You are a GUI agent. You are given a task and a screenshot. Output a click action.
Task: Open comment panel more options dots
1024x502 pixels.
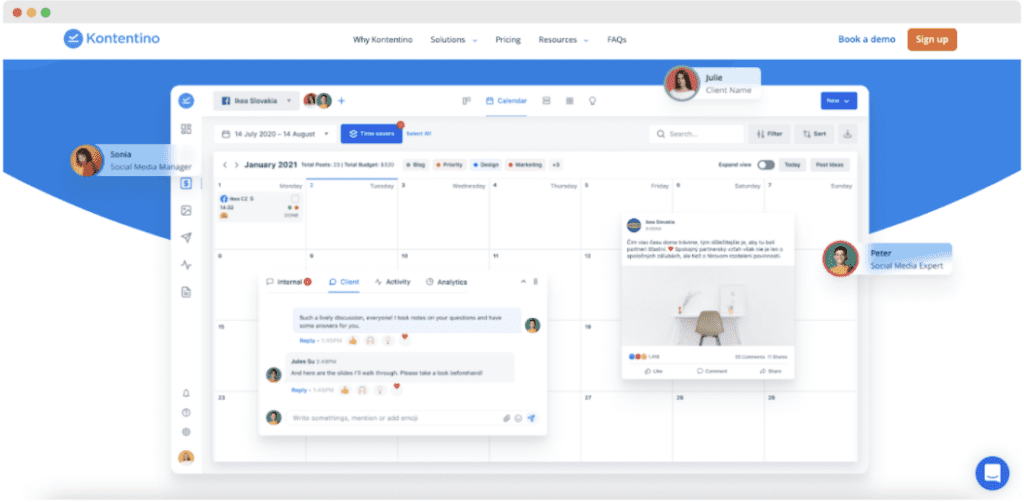(x=536, y=282)
